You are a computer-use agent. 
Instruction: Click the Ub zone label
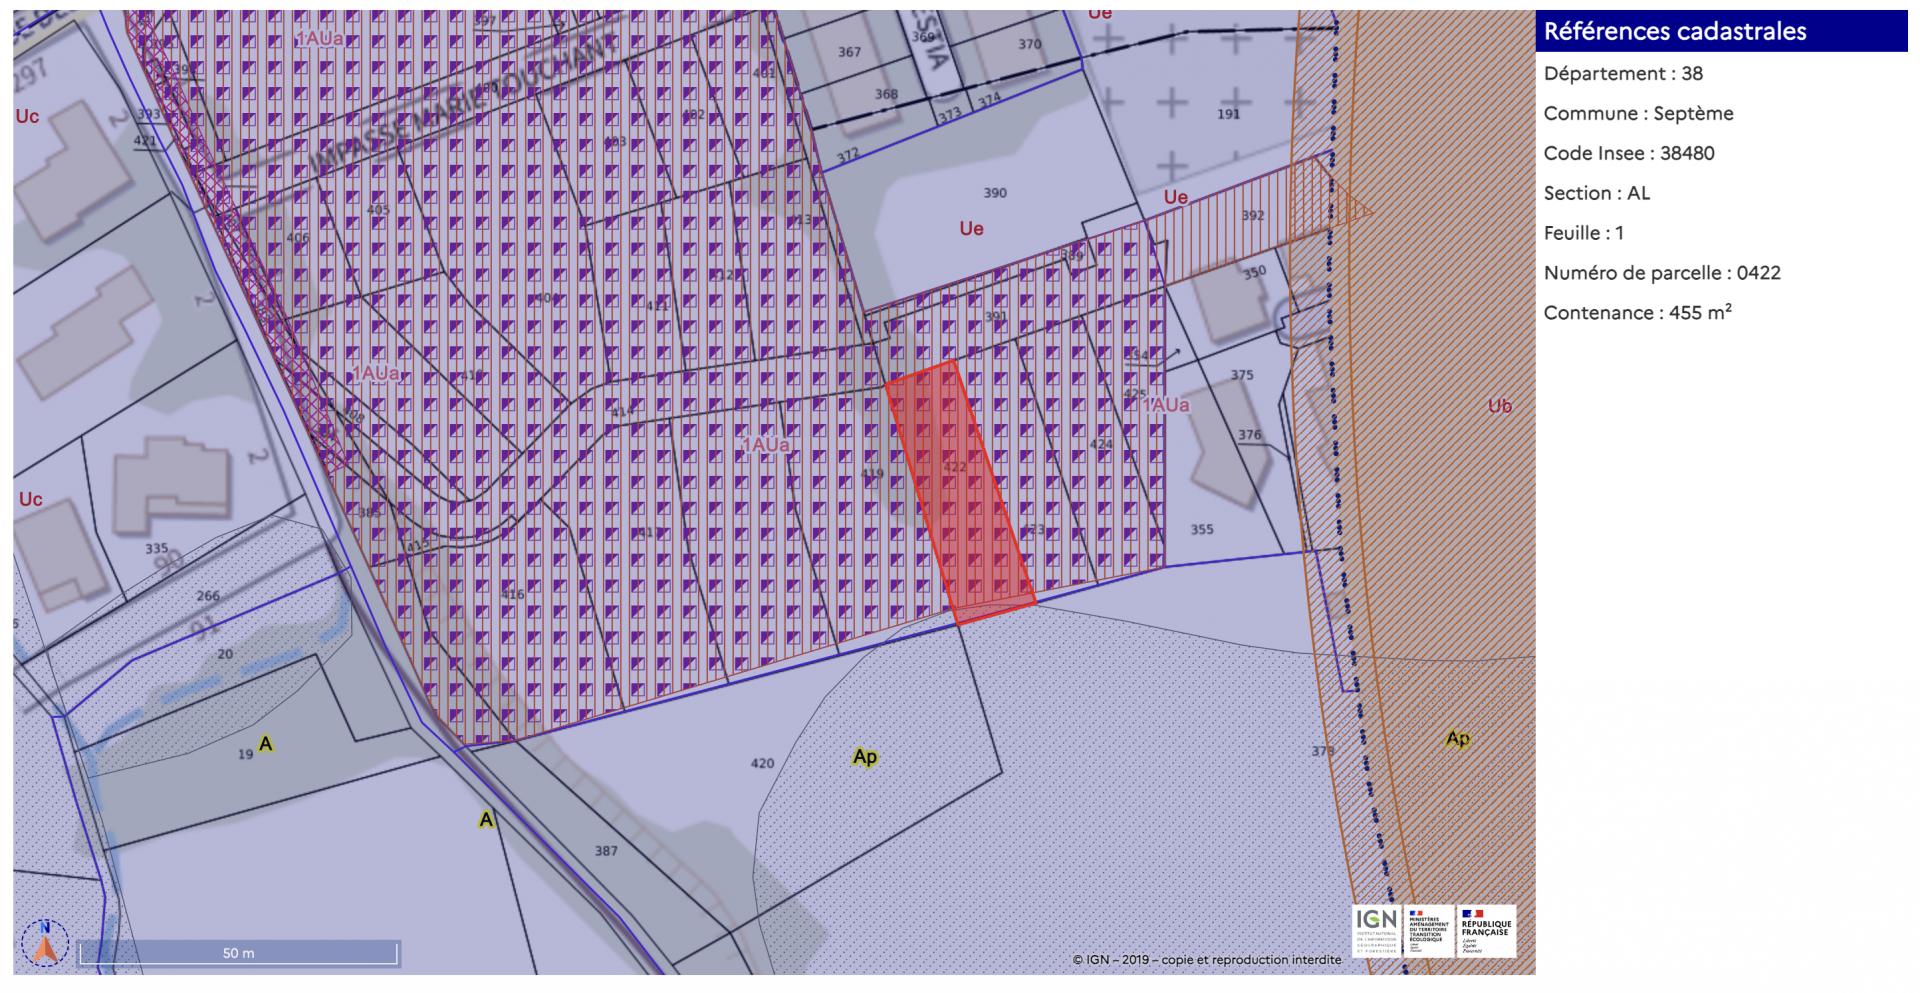click(1499, 406)
